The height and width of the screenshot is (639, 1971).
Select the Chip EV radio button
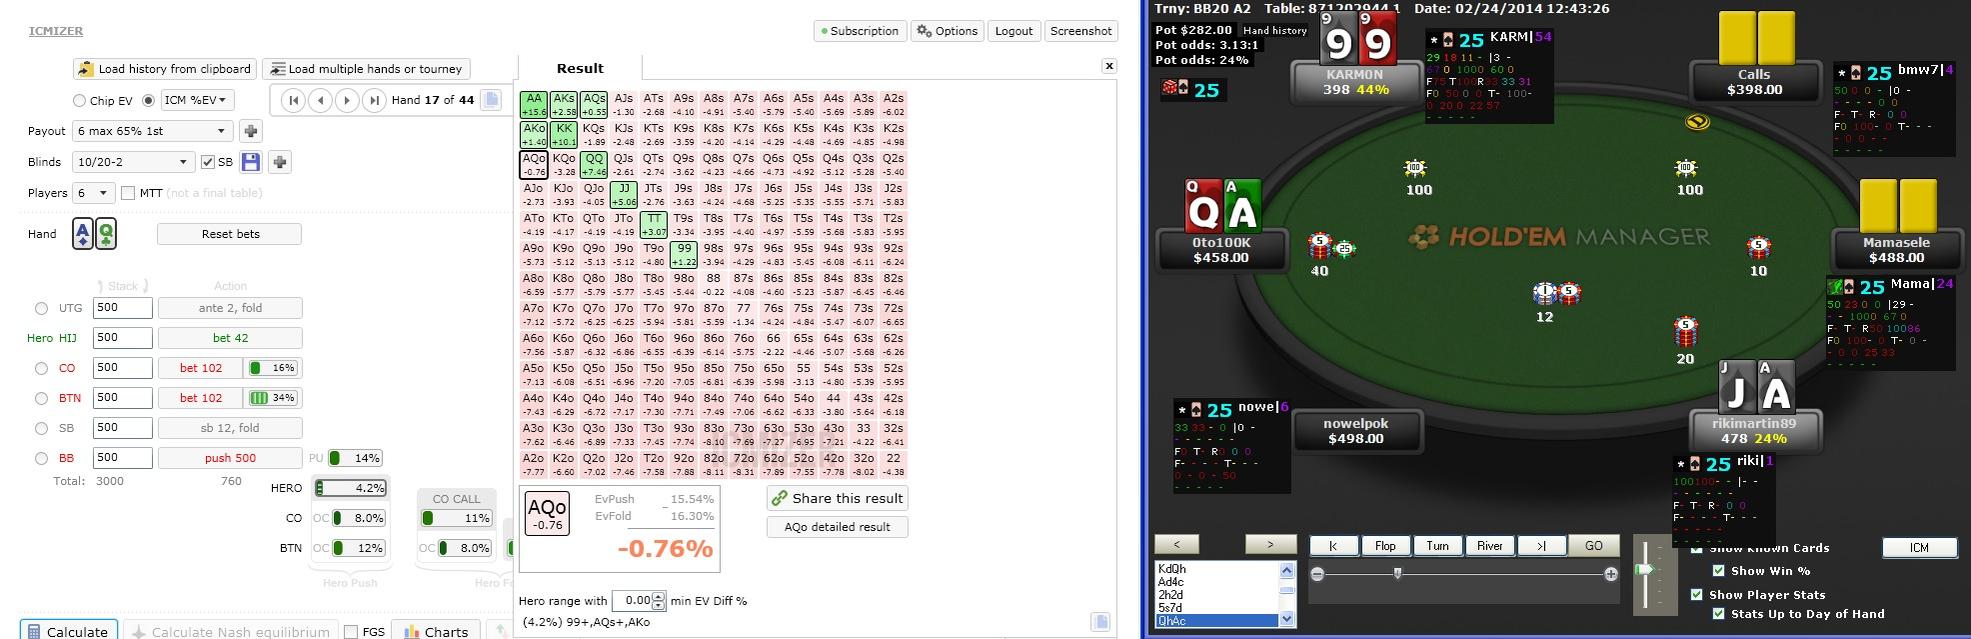(x=79, y=101)
